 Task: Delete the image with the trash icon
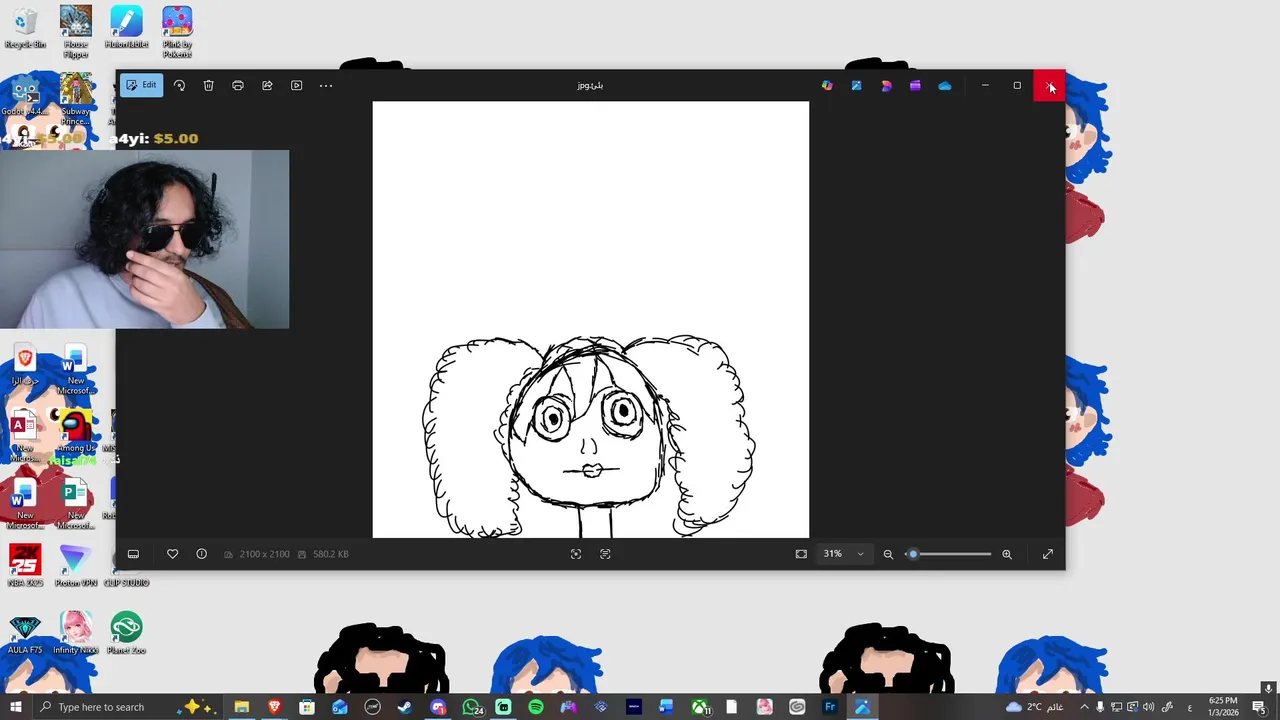[x=208, y=85]
